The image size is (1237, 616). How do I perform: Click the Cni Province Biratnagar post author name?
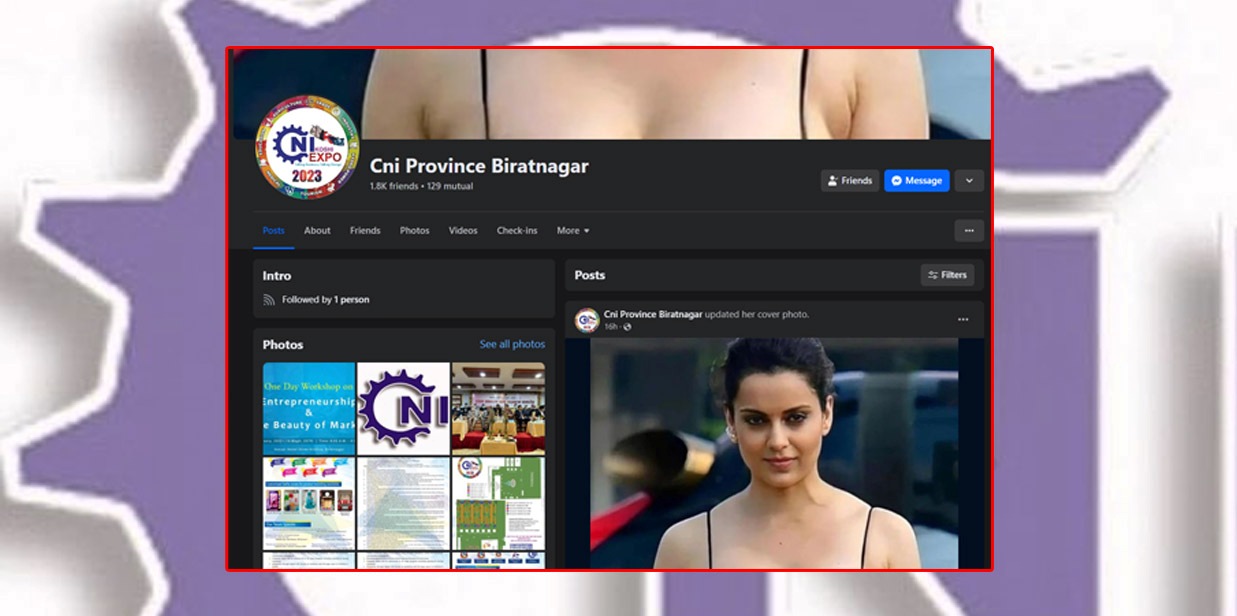click(653, 314)
